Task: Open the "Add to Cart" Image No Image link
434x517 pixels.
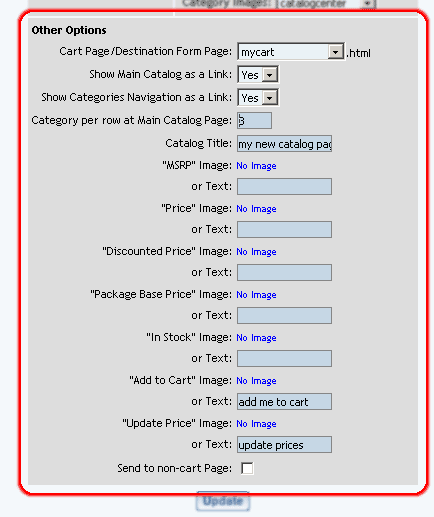Action: coord(256,381)
